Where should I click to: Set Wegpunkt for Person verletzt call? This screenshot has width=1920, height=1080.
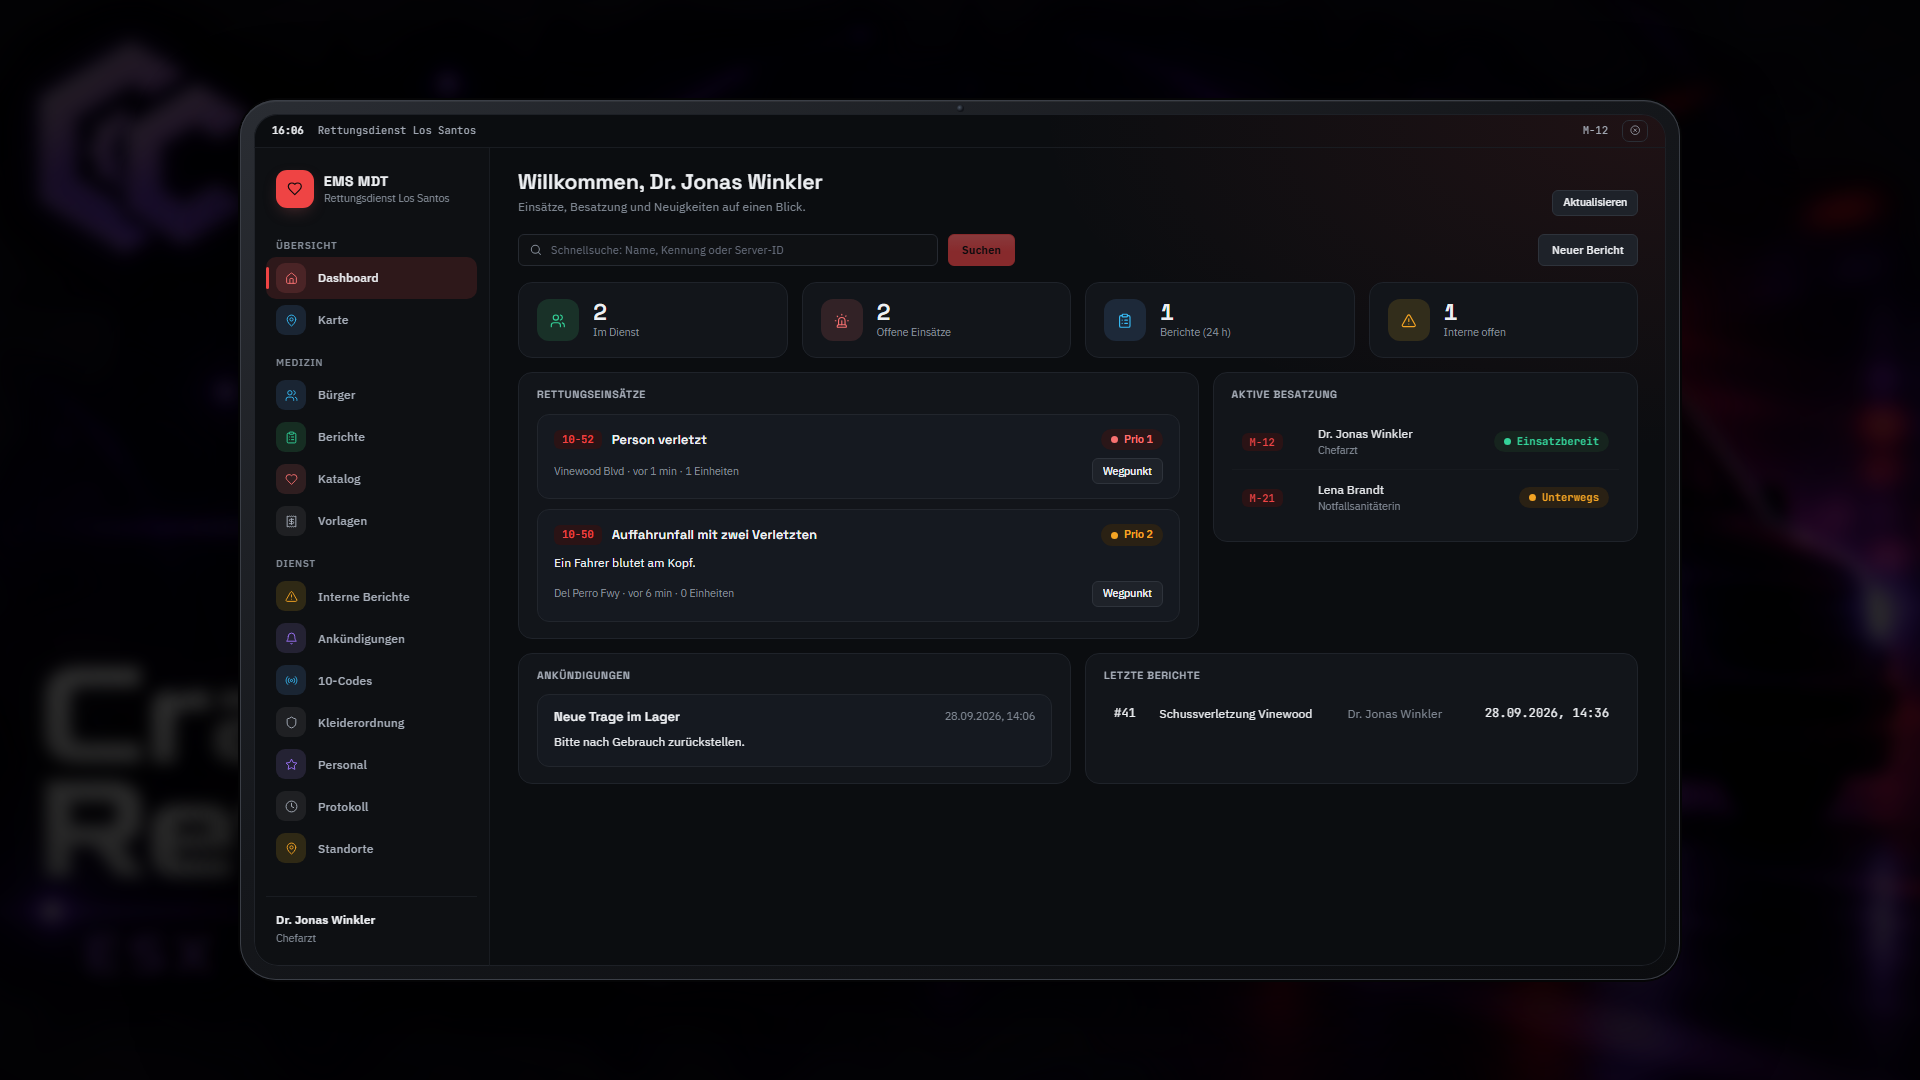click(1127, 471)
